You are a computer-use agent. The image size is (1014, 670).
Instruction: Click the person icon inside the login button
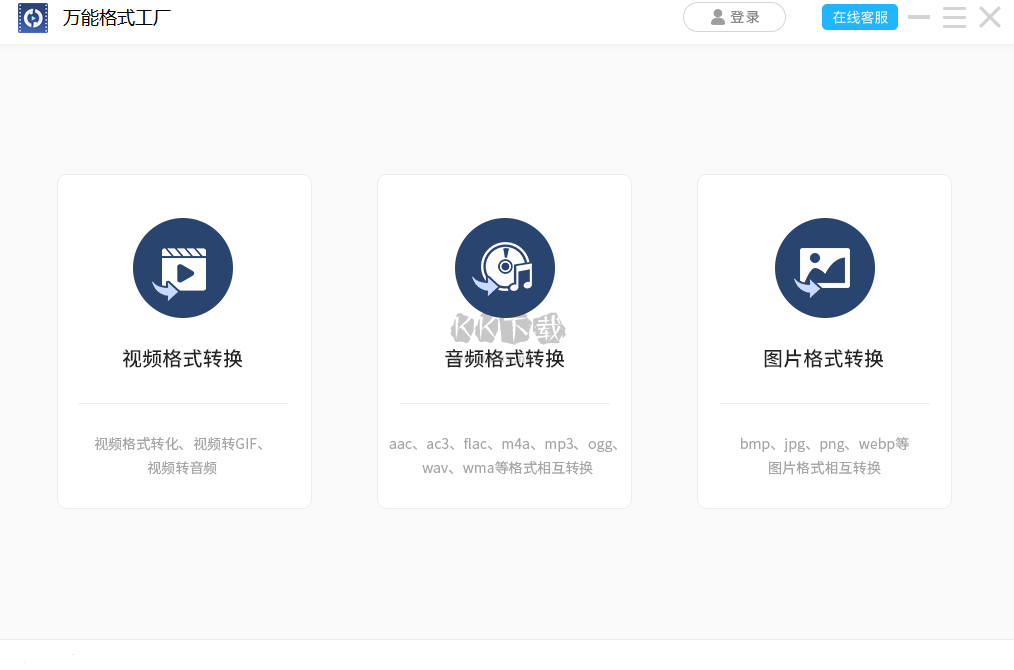[717, 17]
